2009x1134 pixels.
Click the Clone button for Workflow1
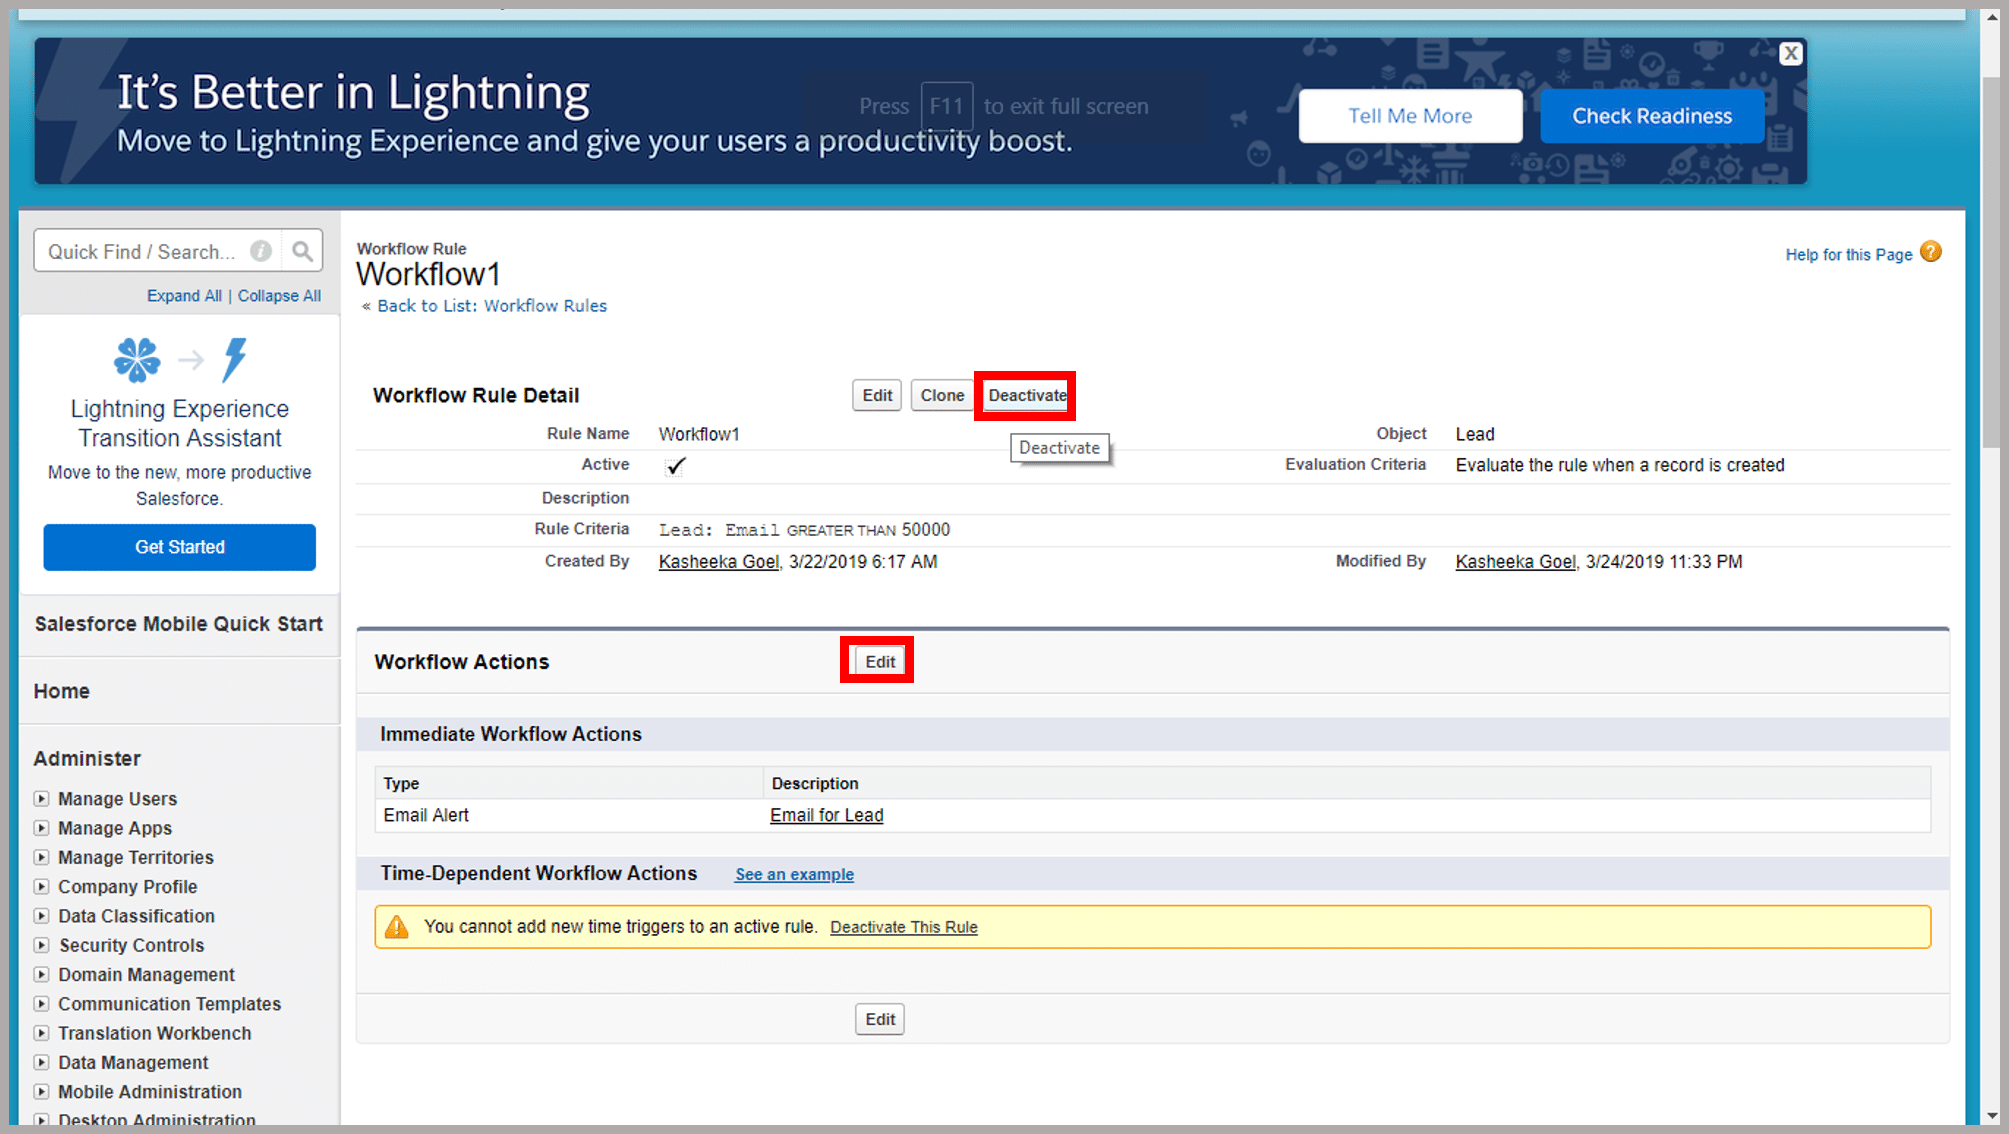point(941,395)
